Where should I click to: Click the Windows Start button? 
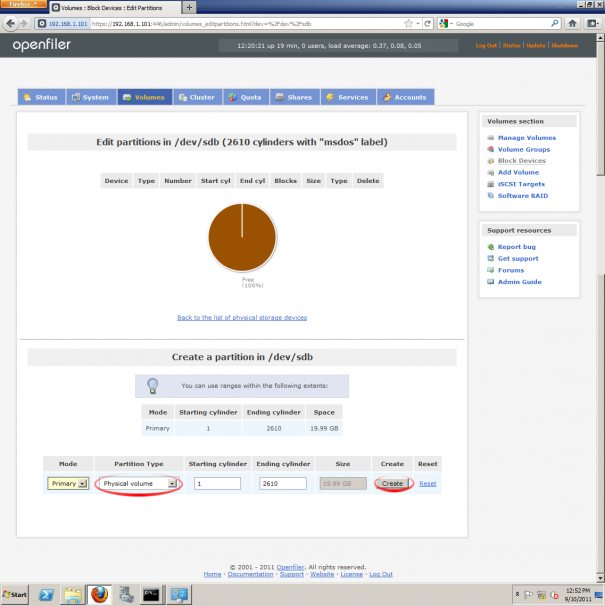15,594
